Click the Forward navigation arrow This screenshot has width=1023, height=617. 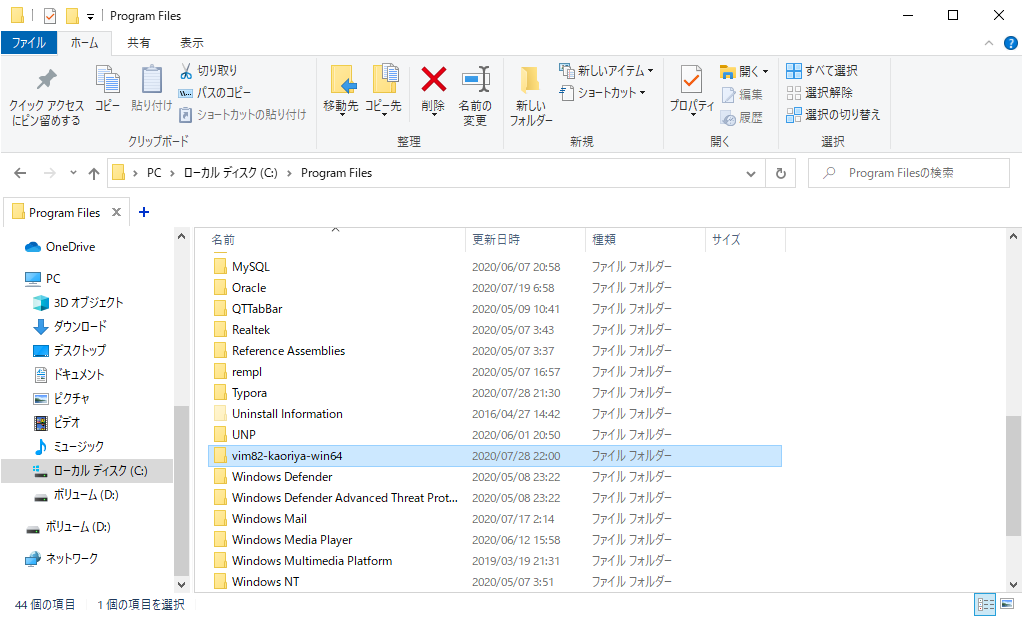pyautogui.click(x=50, y=173)
